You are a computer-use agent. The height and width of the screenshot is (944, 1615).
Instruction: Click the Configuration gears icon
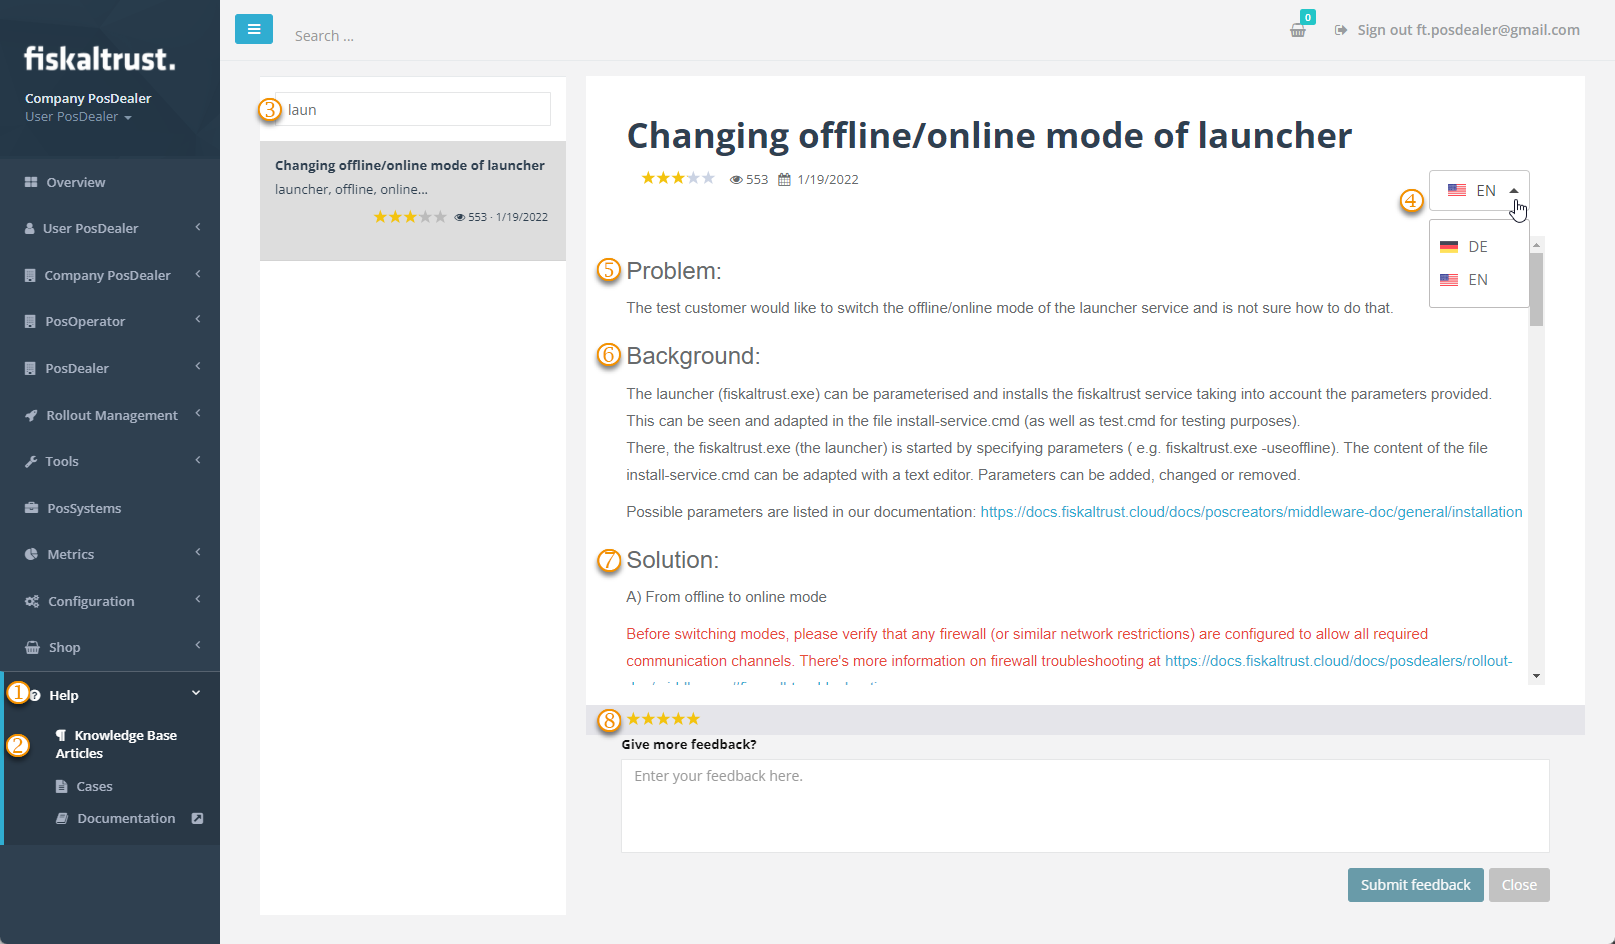pyautogui.click(x=32, y=601)
